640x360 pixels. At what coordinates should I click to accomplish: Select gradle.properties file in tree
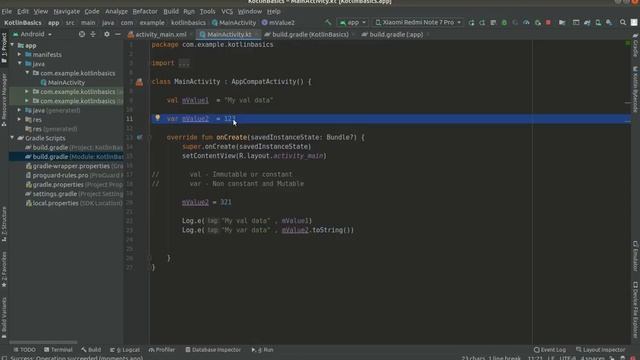coord(74,184)
